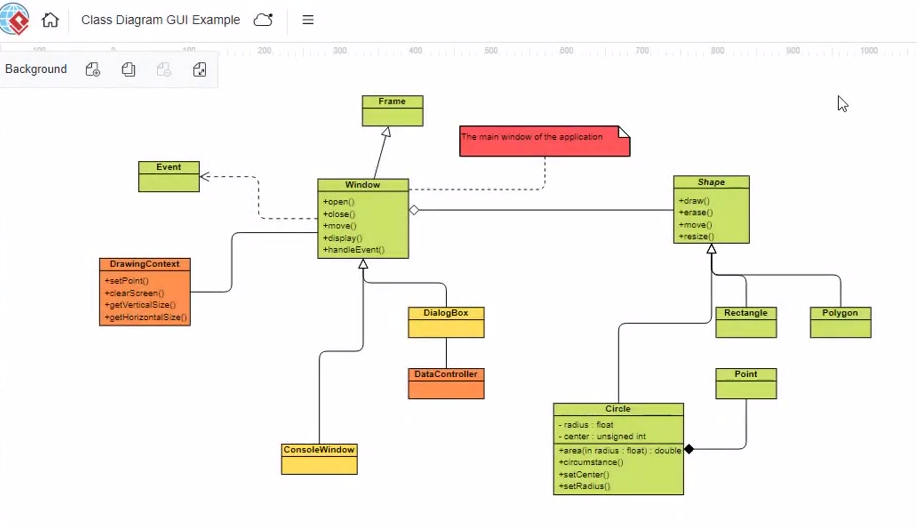Open the hamburger menu
917x528 pixels.
point(308,20)
